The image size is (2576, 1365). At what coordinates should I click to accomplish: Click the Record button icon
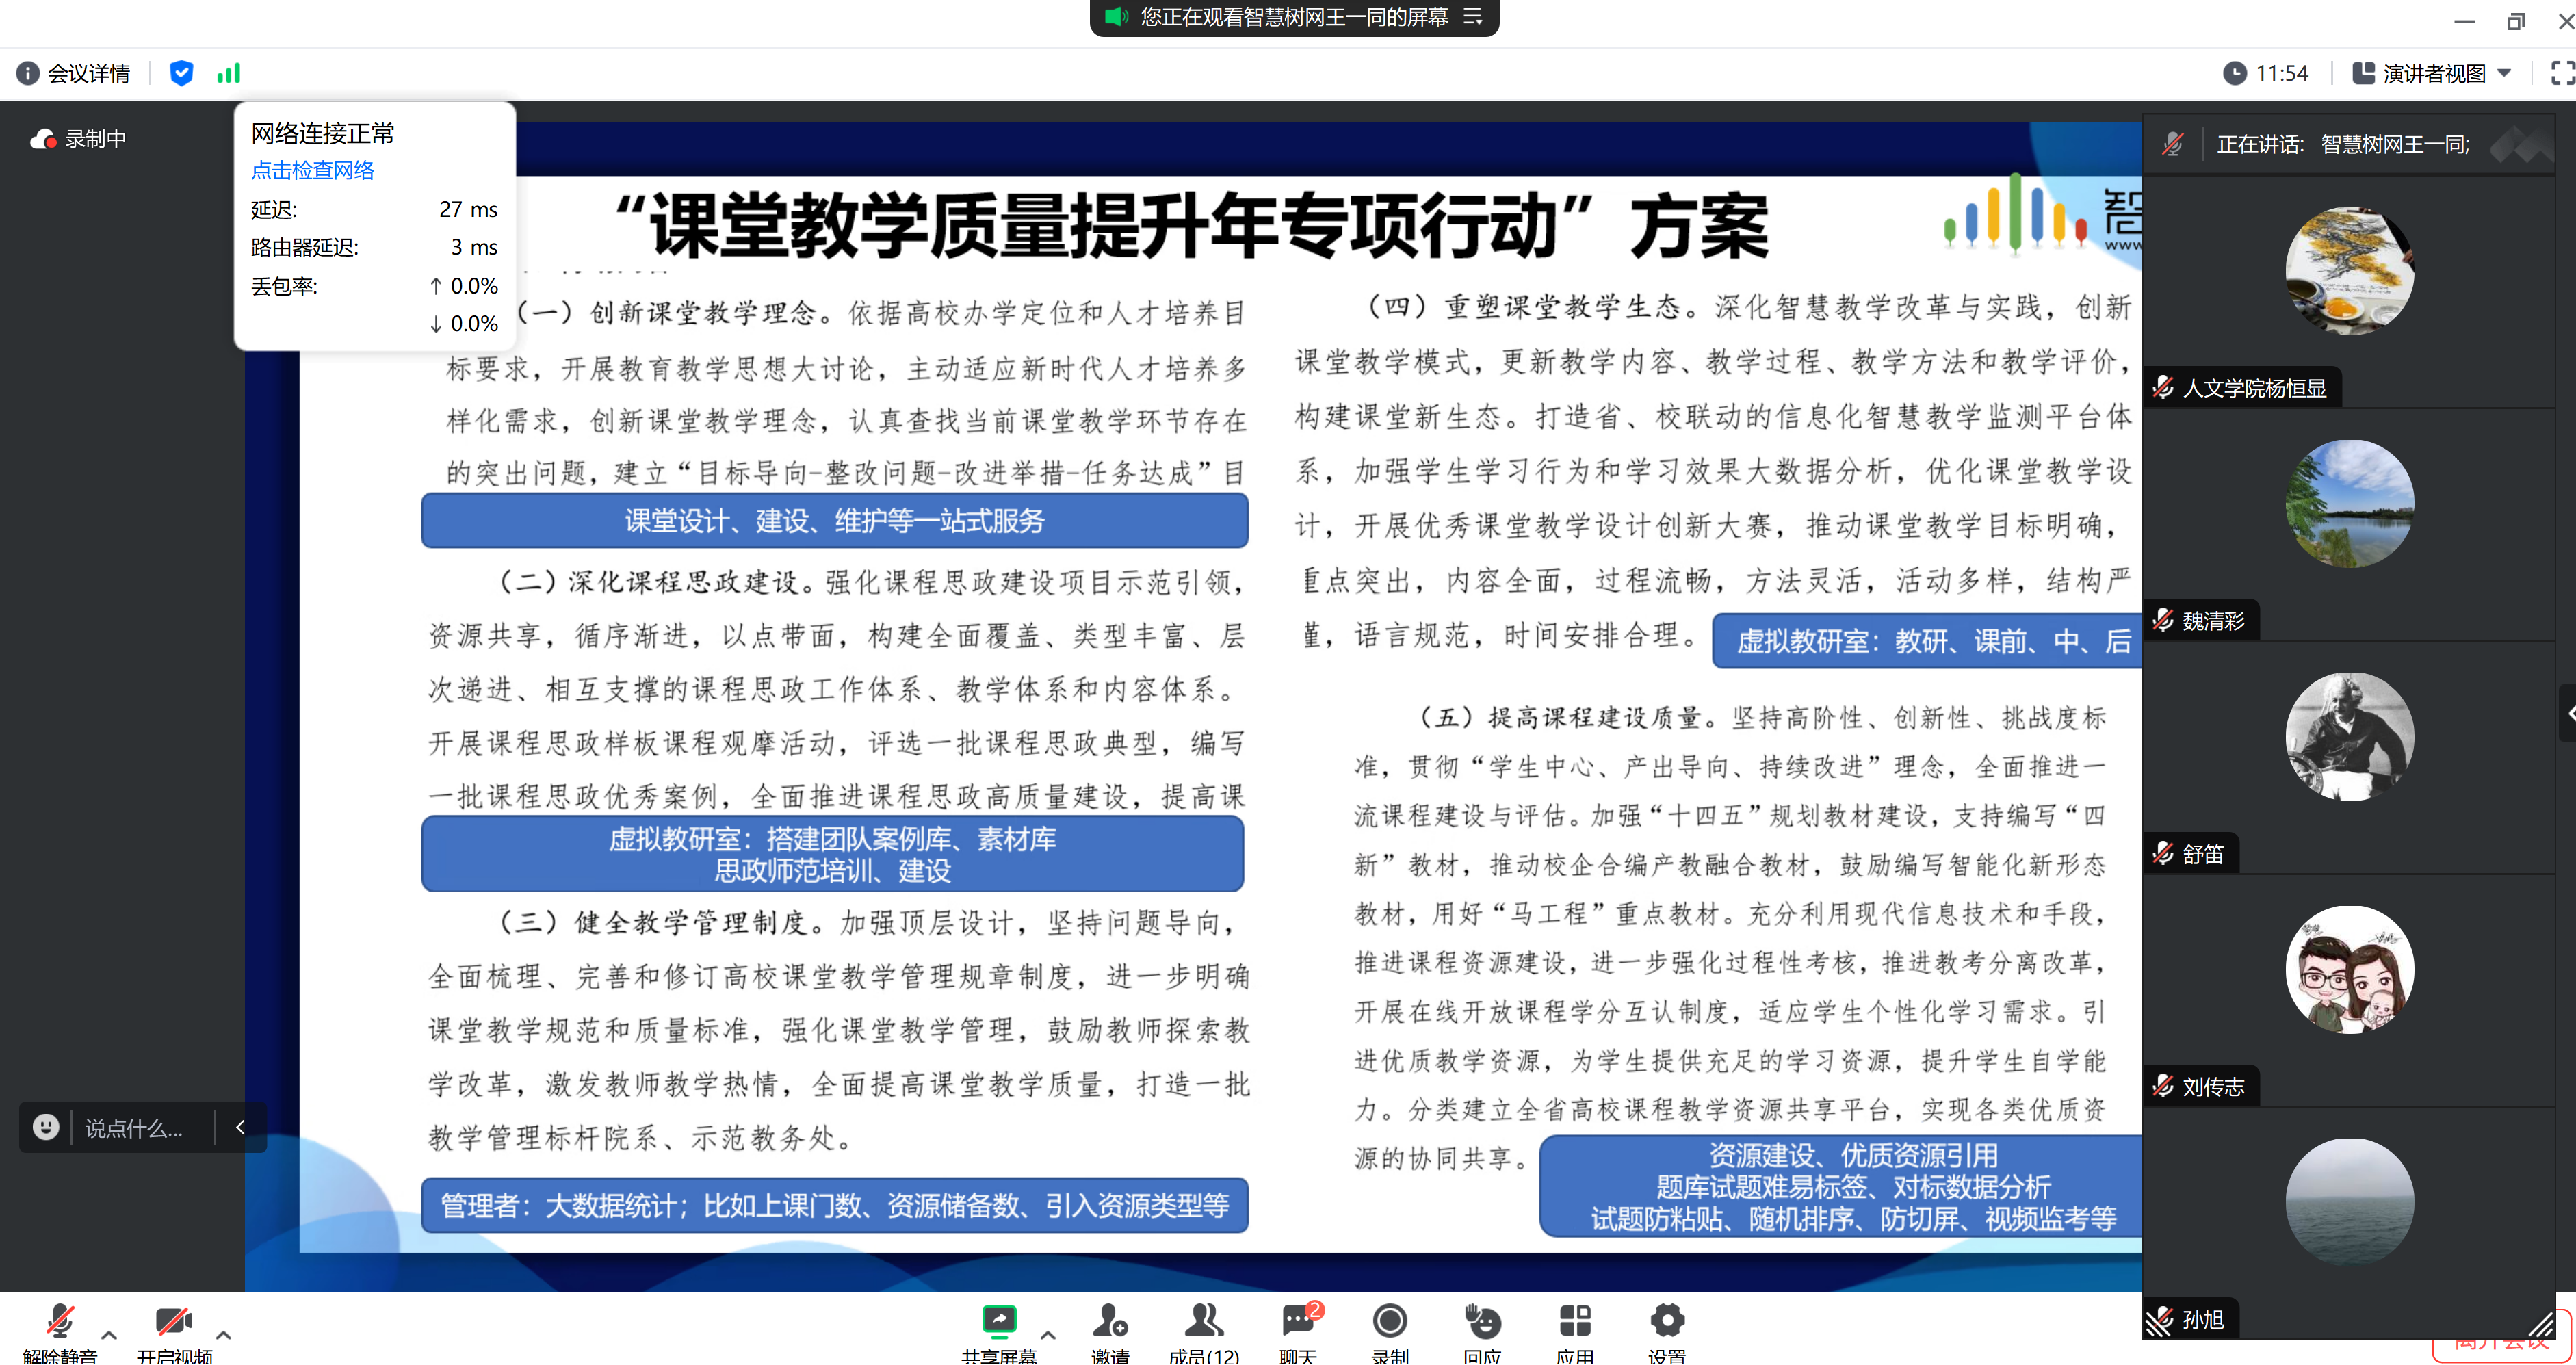tap(1389, 1322)
